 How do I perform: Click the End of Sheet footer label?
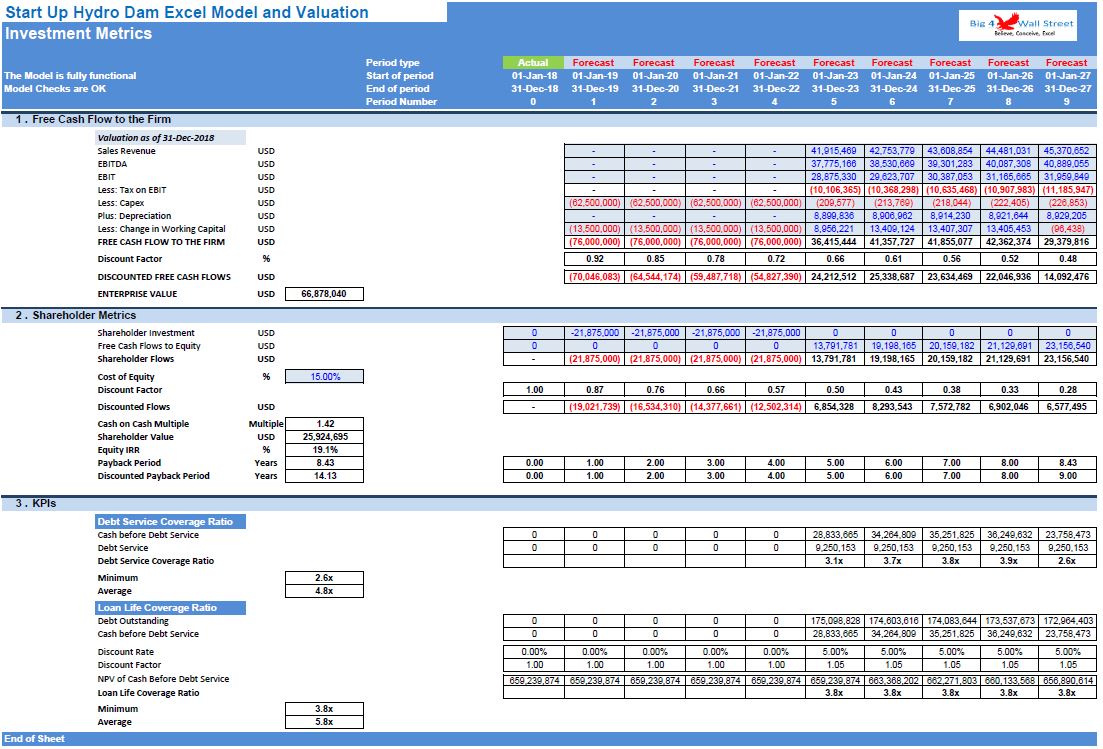click(34, 739)
